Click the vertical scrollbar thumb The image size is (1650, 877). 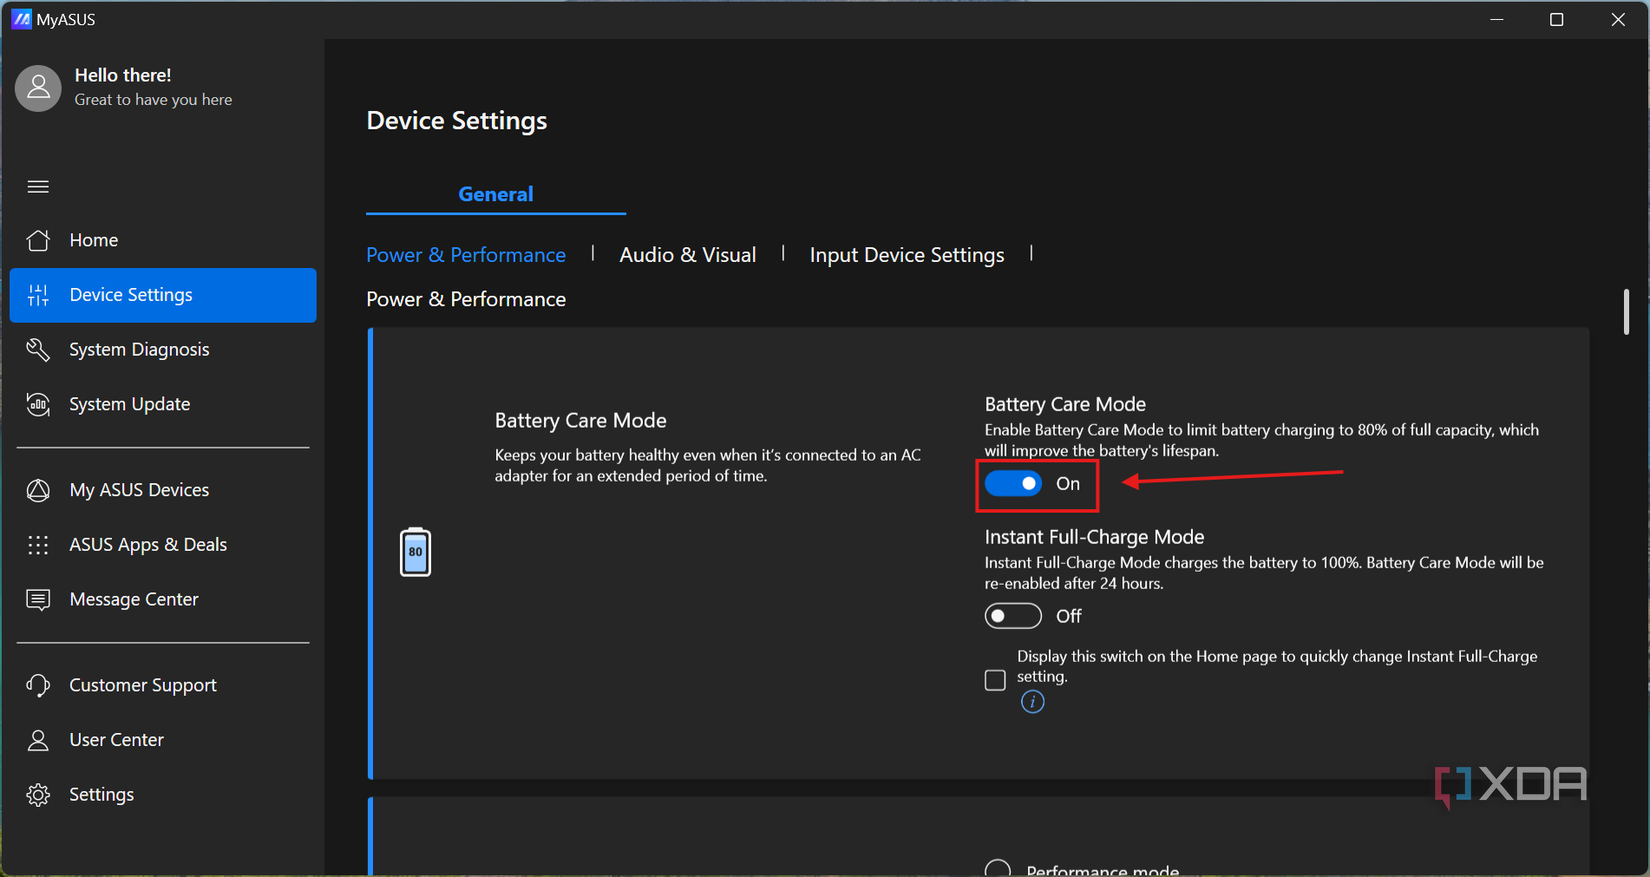pos(1626,312)
